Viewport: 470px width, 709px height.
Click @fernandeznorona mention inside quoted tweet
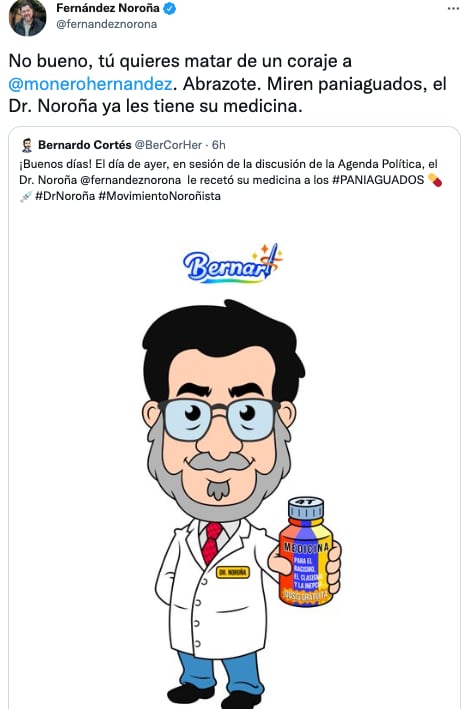(130, 180)
